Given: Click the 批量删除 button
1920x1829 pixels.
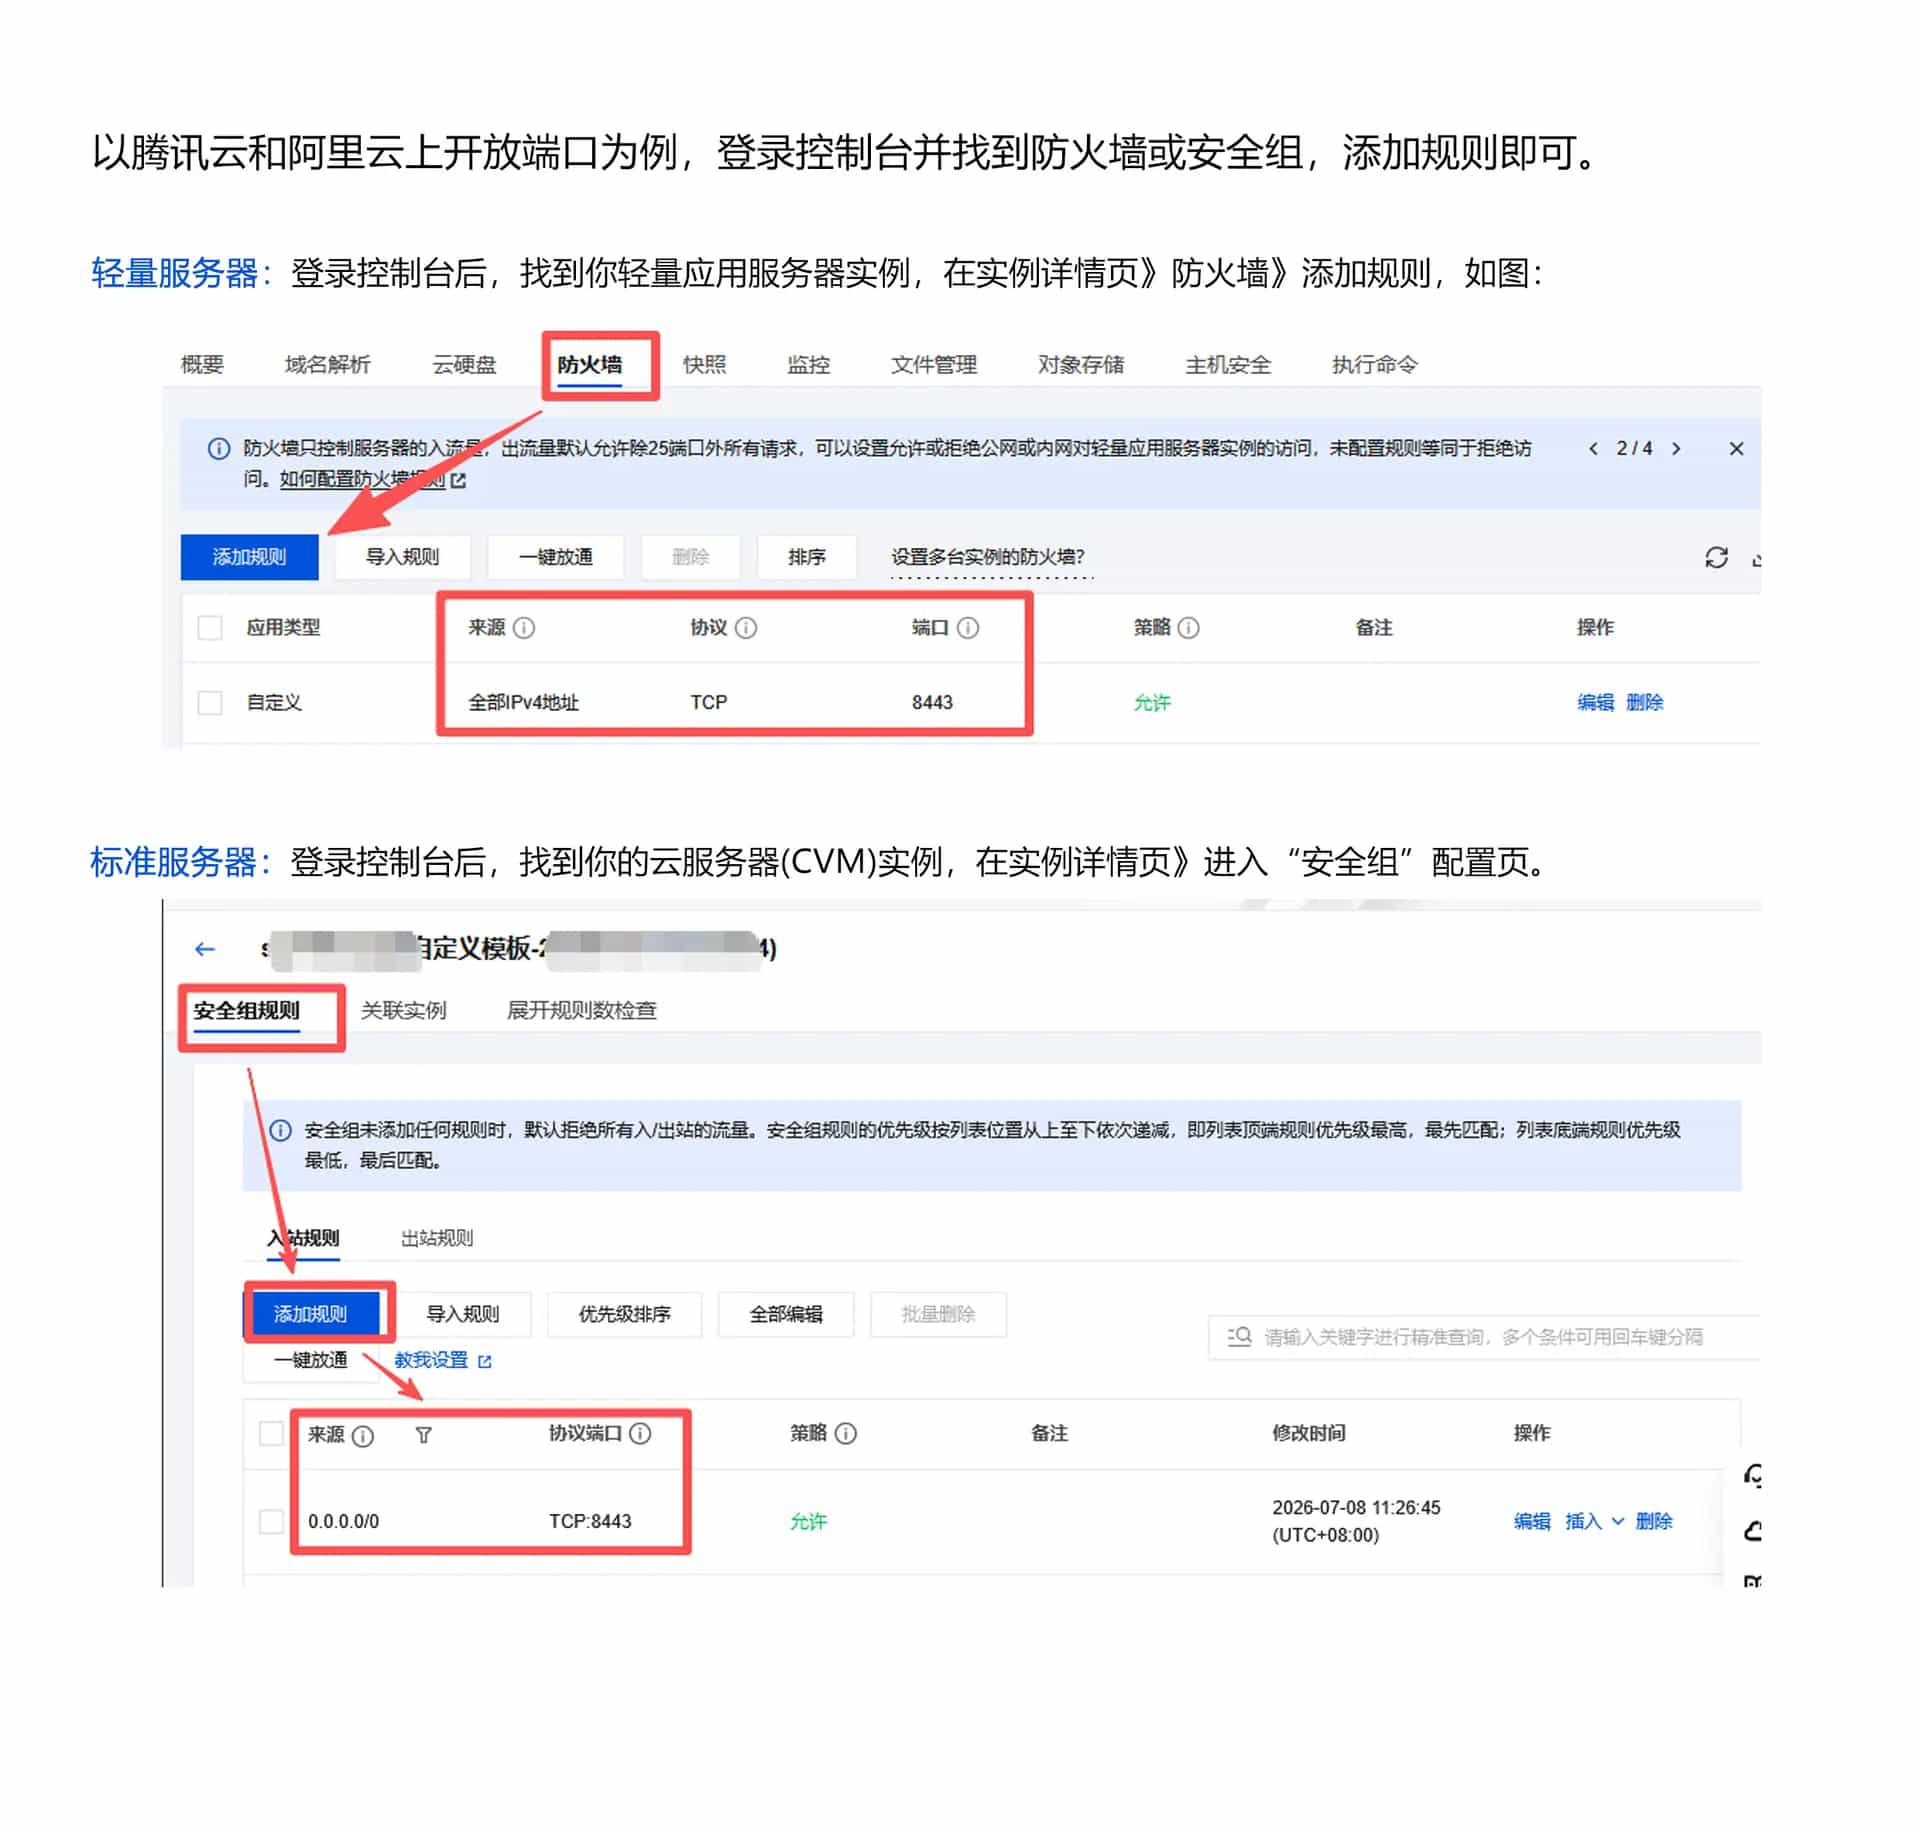Looking at the screenshot, I should pyautogui.click(x=938, y=1314).
